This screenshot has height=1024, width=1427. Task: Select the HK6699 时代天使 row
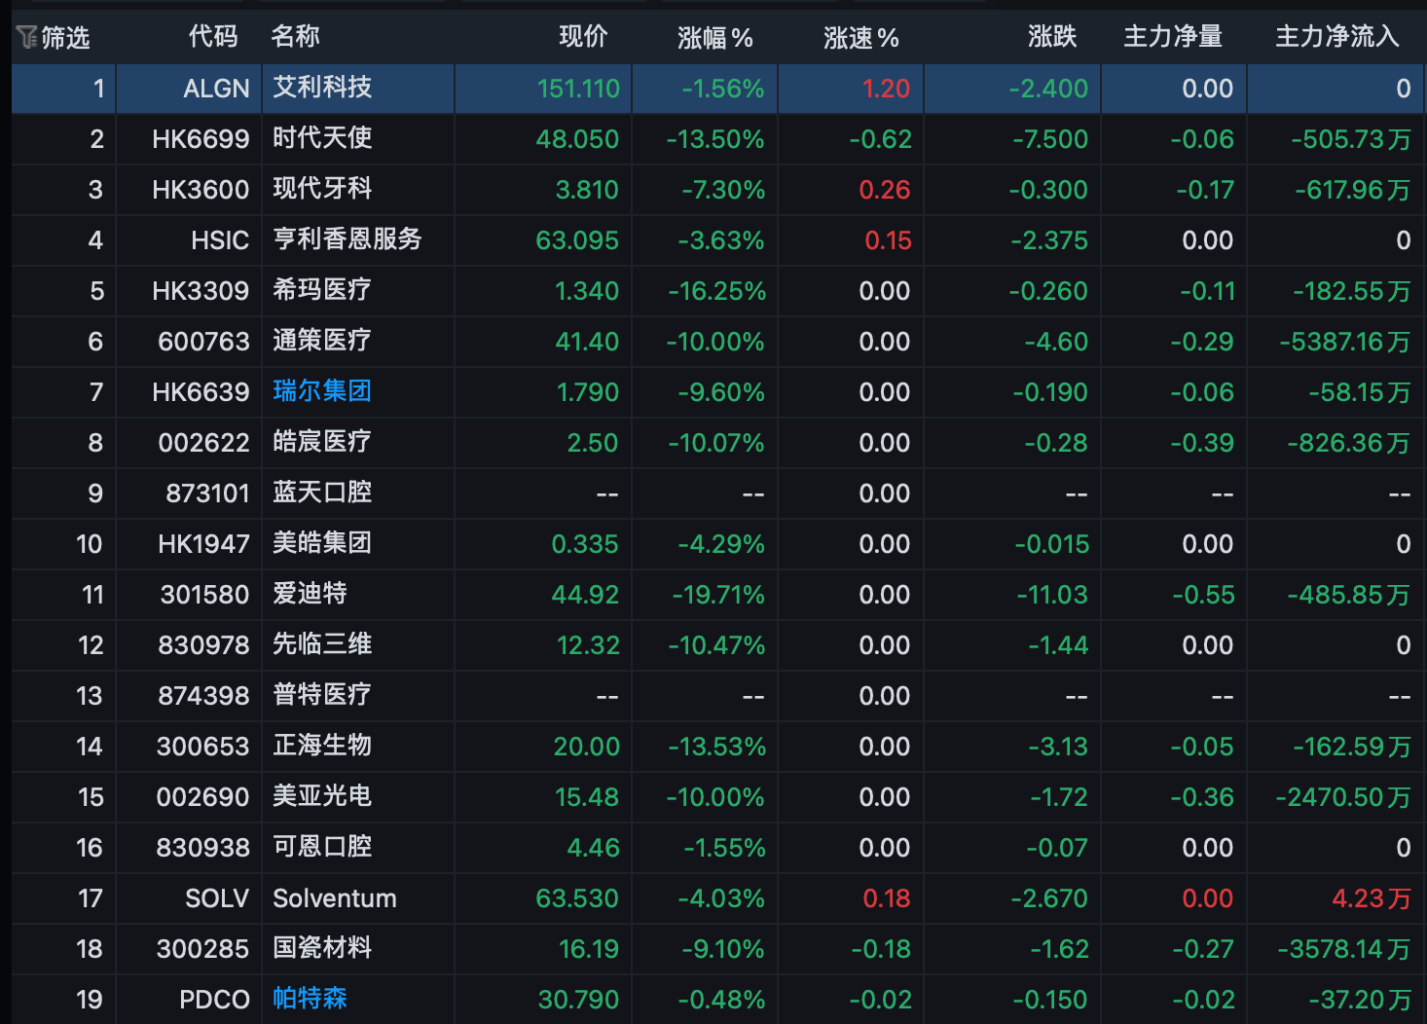719,139
